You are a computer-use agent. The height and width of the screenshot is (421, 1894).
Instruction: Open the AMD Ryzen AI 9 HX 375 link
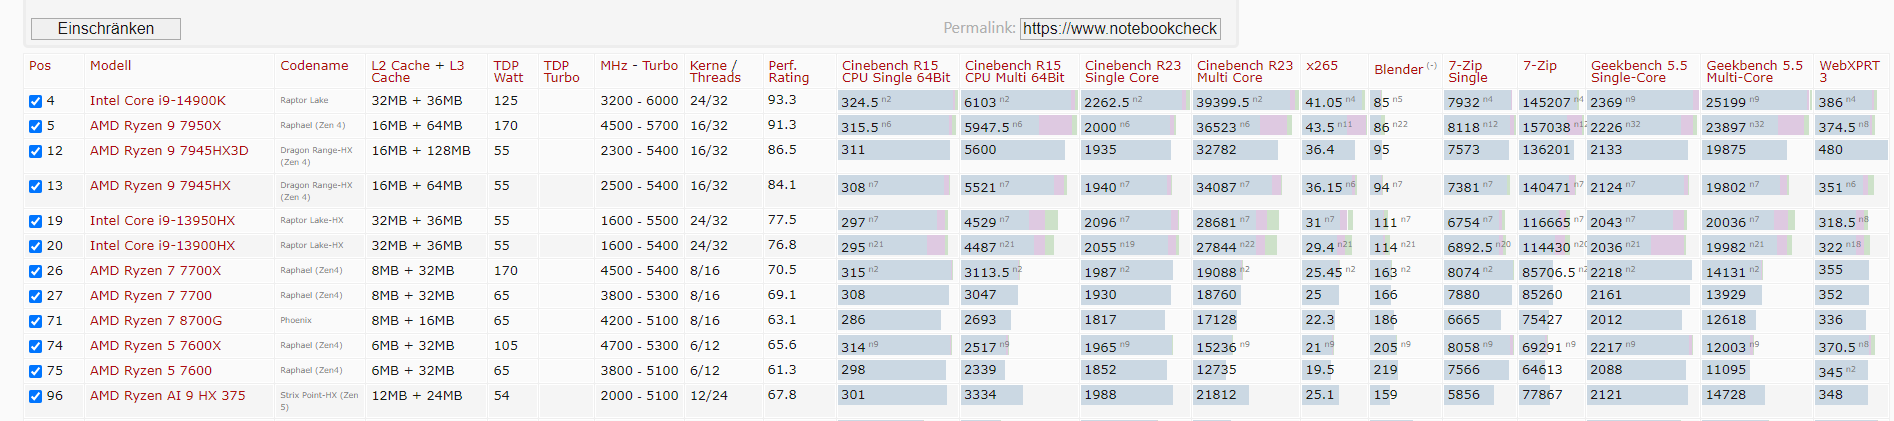pyautogui.click(x=168, y=395)
